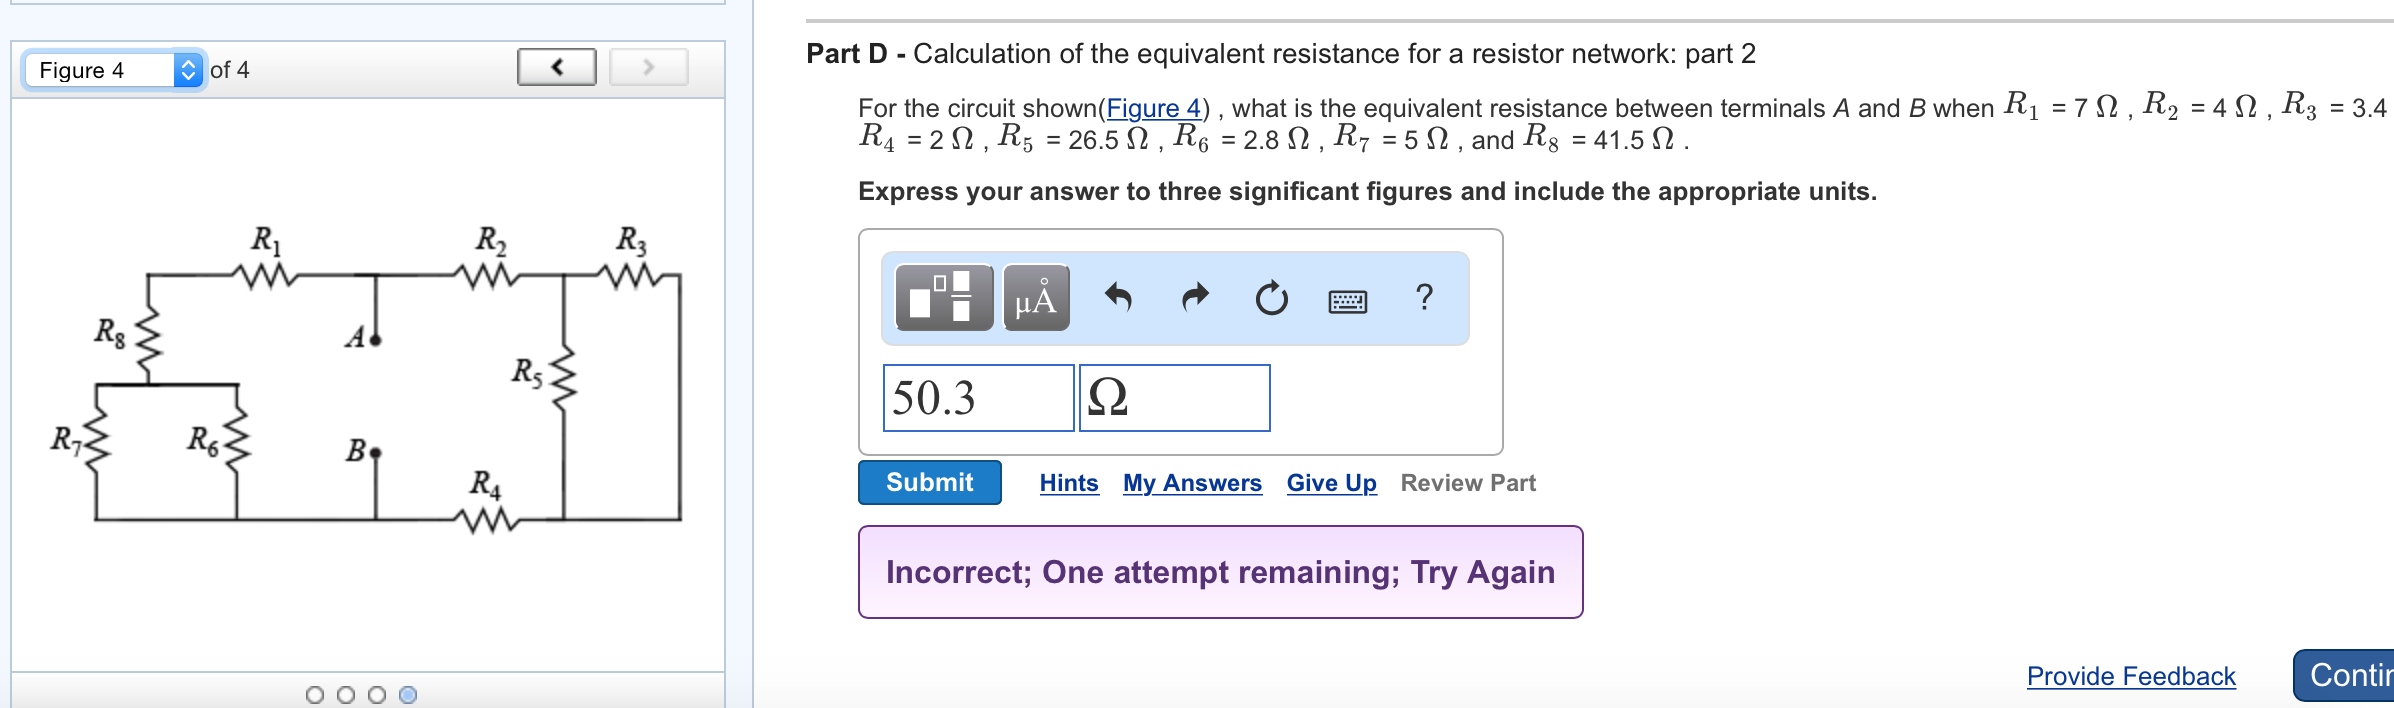Open the µÅ units symbols menu
2394x708 pixels.
[x=1036, y=297]
